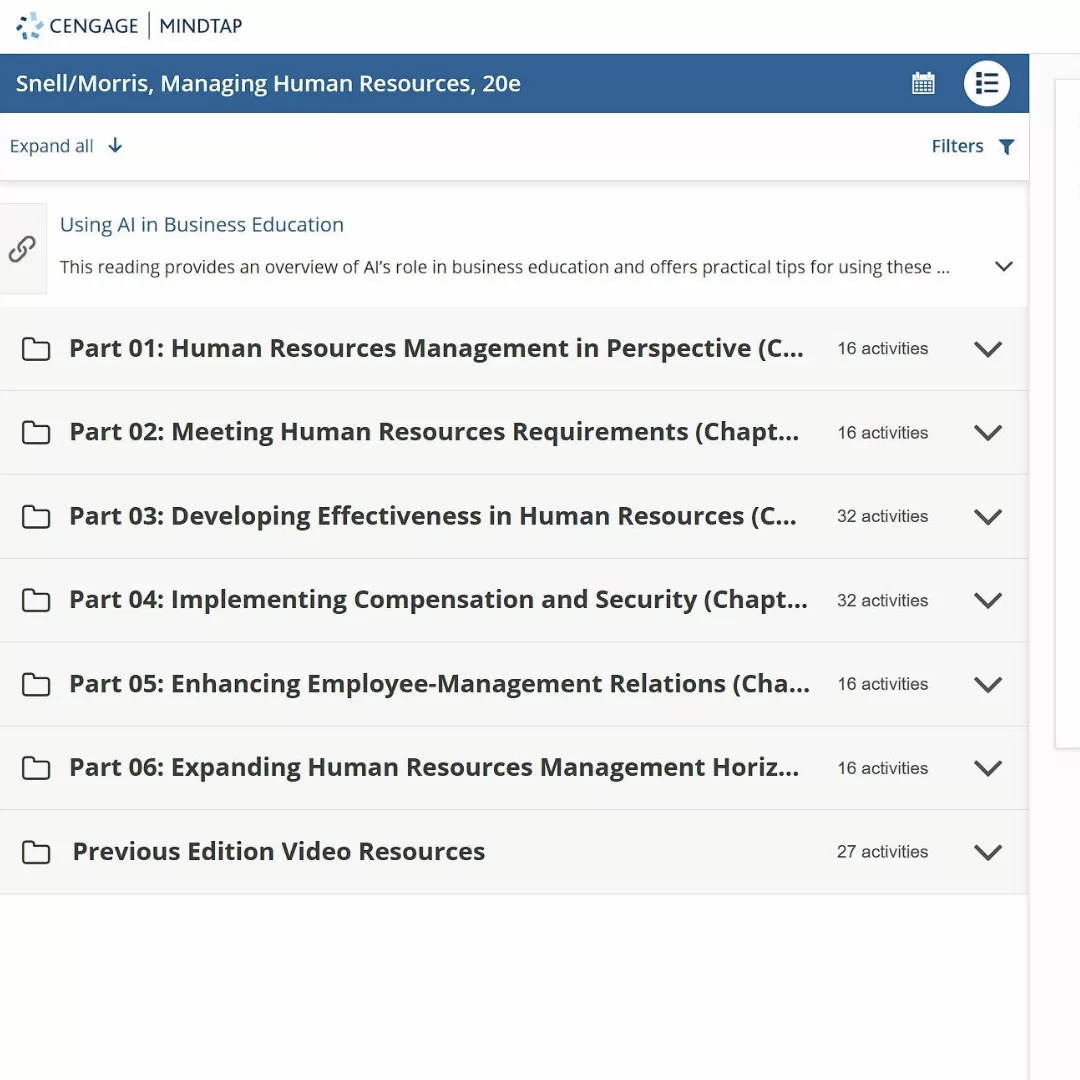Click the Expand all down-arrow icon
Viewport: 1080px width, 1080px height.
coord(115,145)
